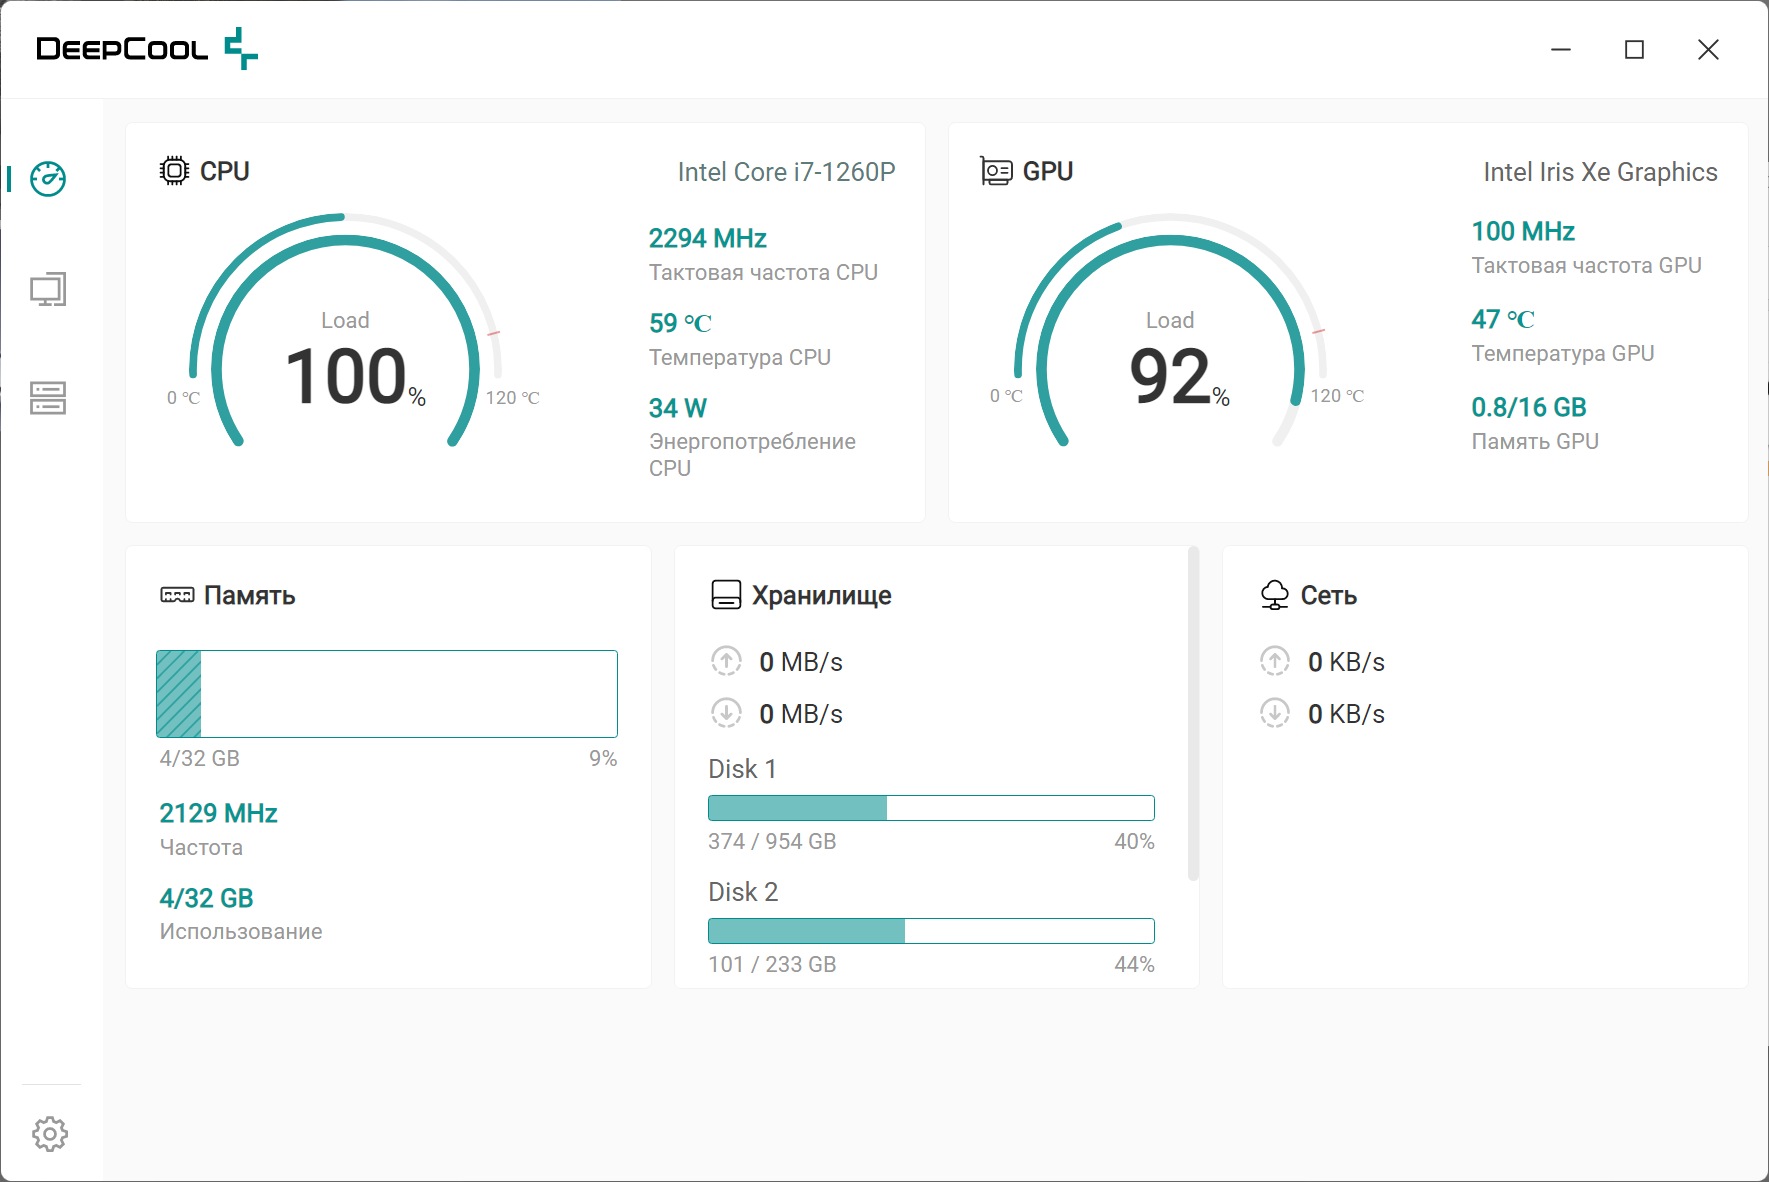1769x1182 pixels.
Task: Open the dashboard overview sidebar icon
Action: click(48, 179)
